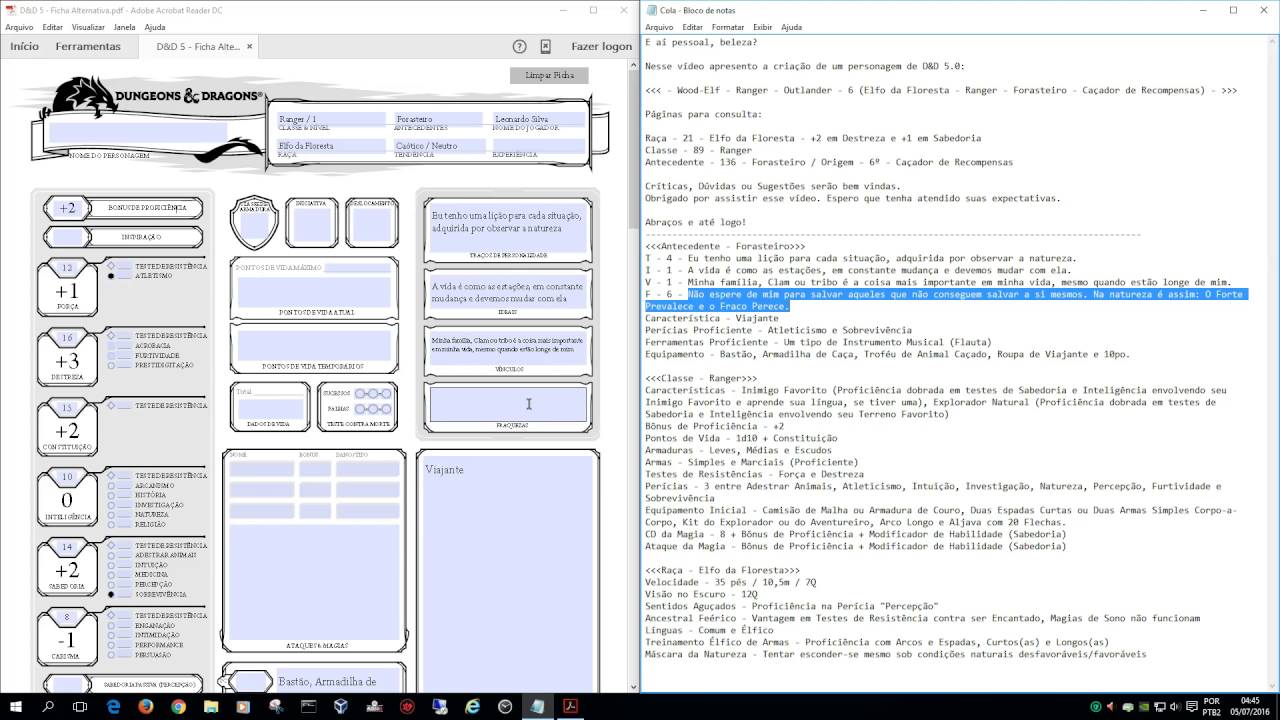The height and width of the screenshot is (720, 1280).
Task: Open Task View on the taskbar
Action: click(80, 706)
